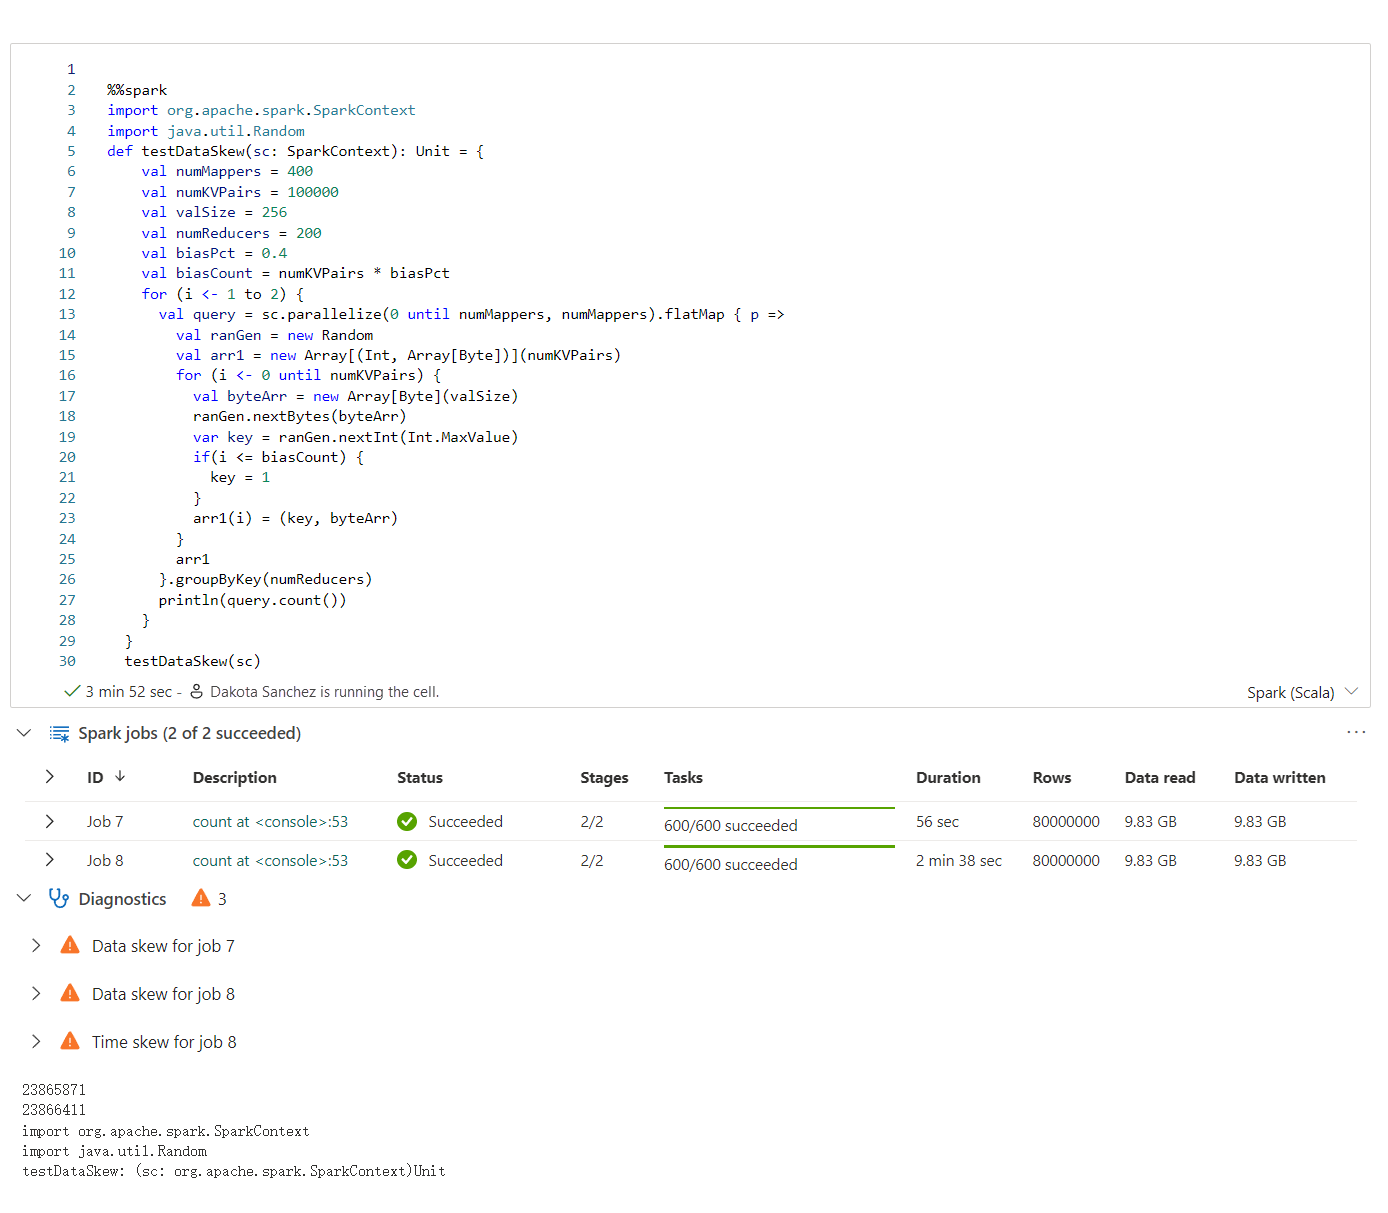The height and width of the screenshot is (1213, 1388).
Task: Click the warning icon for Data skew job 7
Action: (x=70, y=945)
